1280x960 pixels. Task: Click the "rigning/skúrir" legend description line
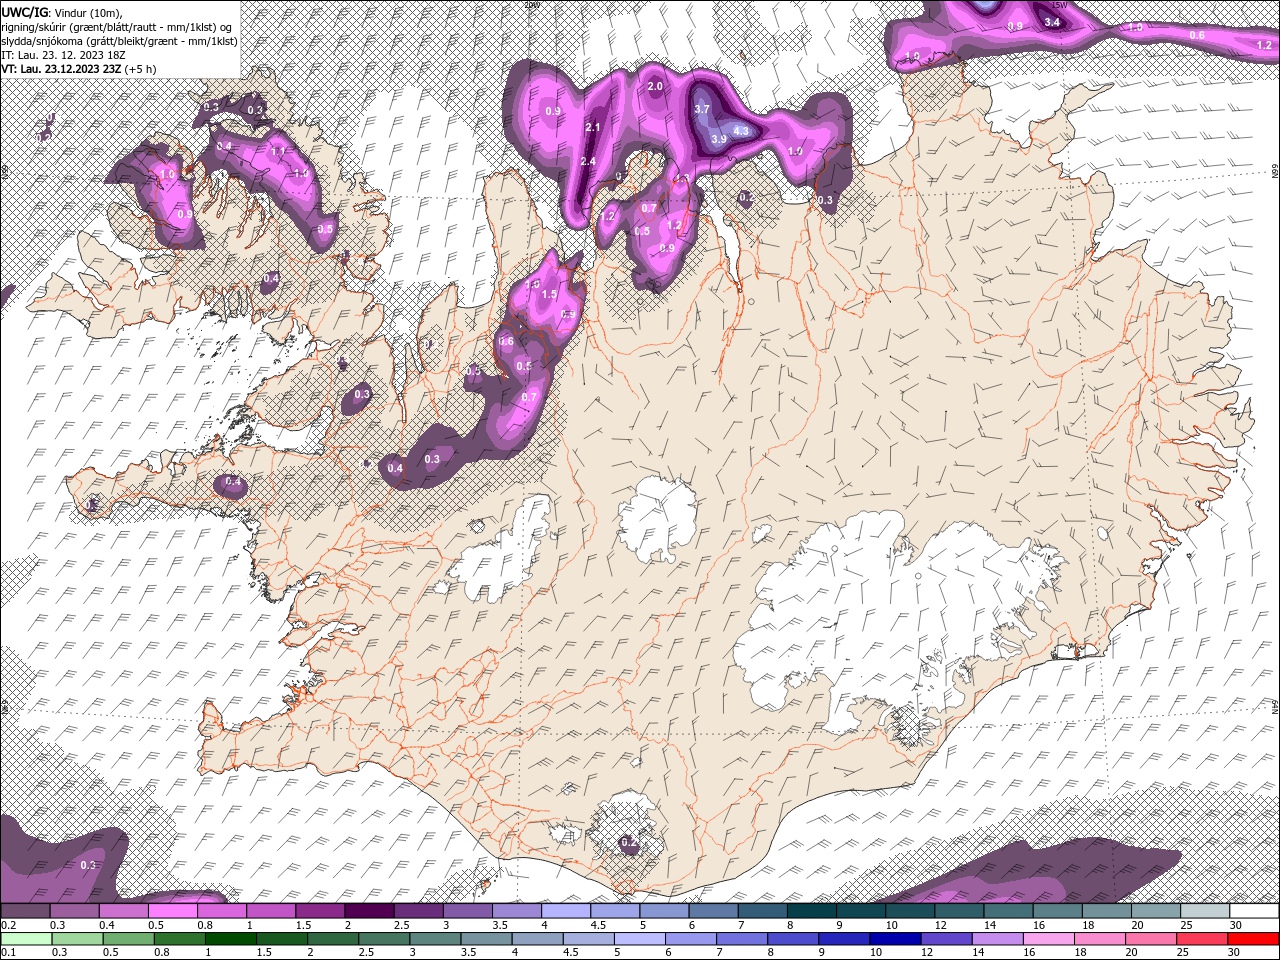click(x=115, y=27)
